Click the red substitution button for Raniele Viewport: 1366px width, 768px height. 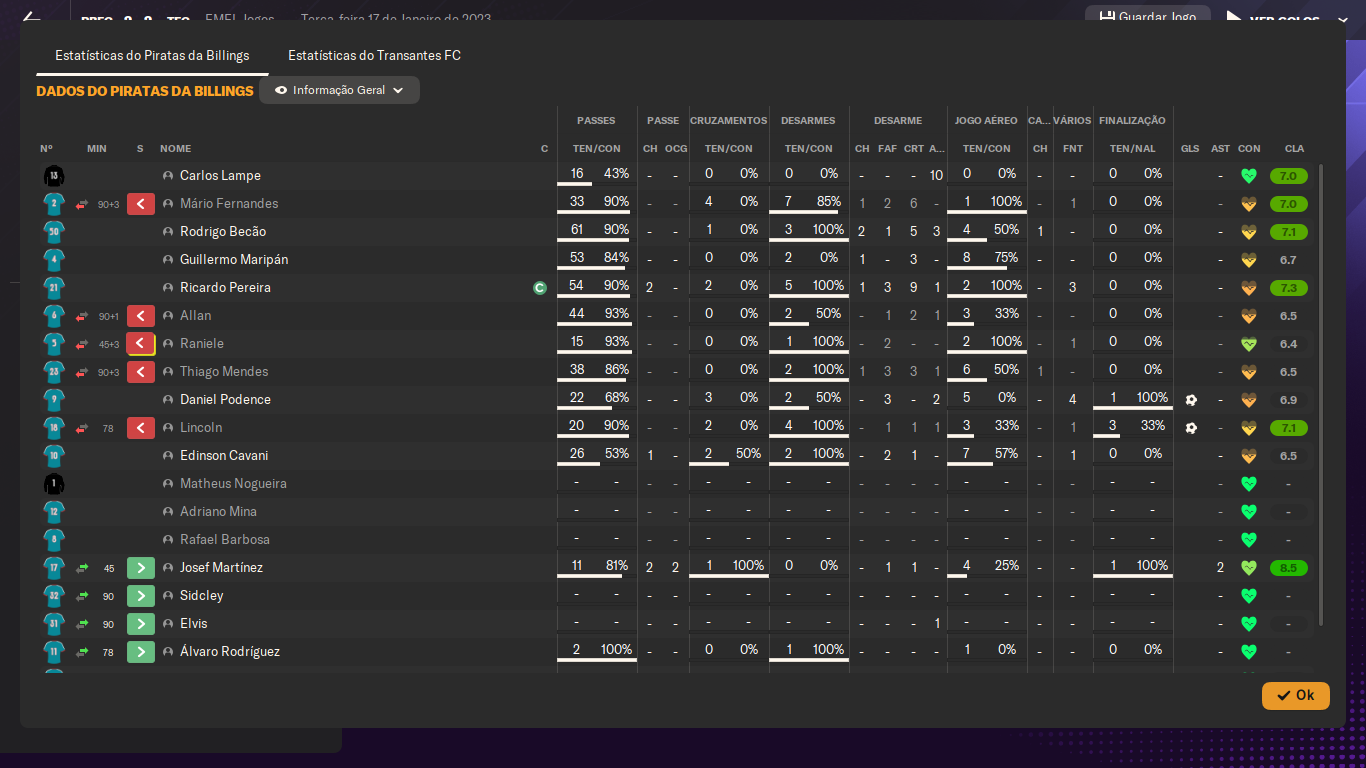(141, 344)
